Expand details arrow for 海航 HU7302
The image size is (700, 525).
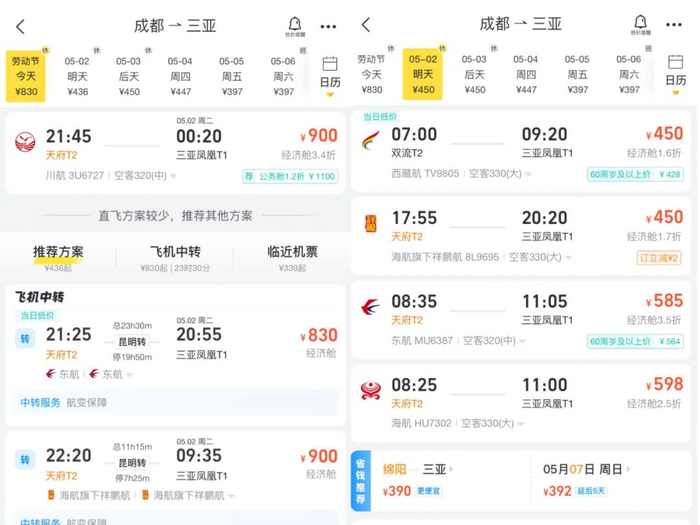point(521,424)
